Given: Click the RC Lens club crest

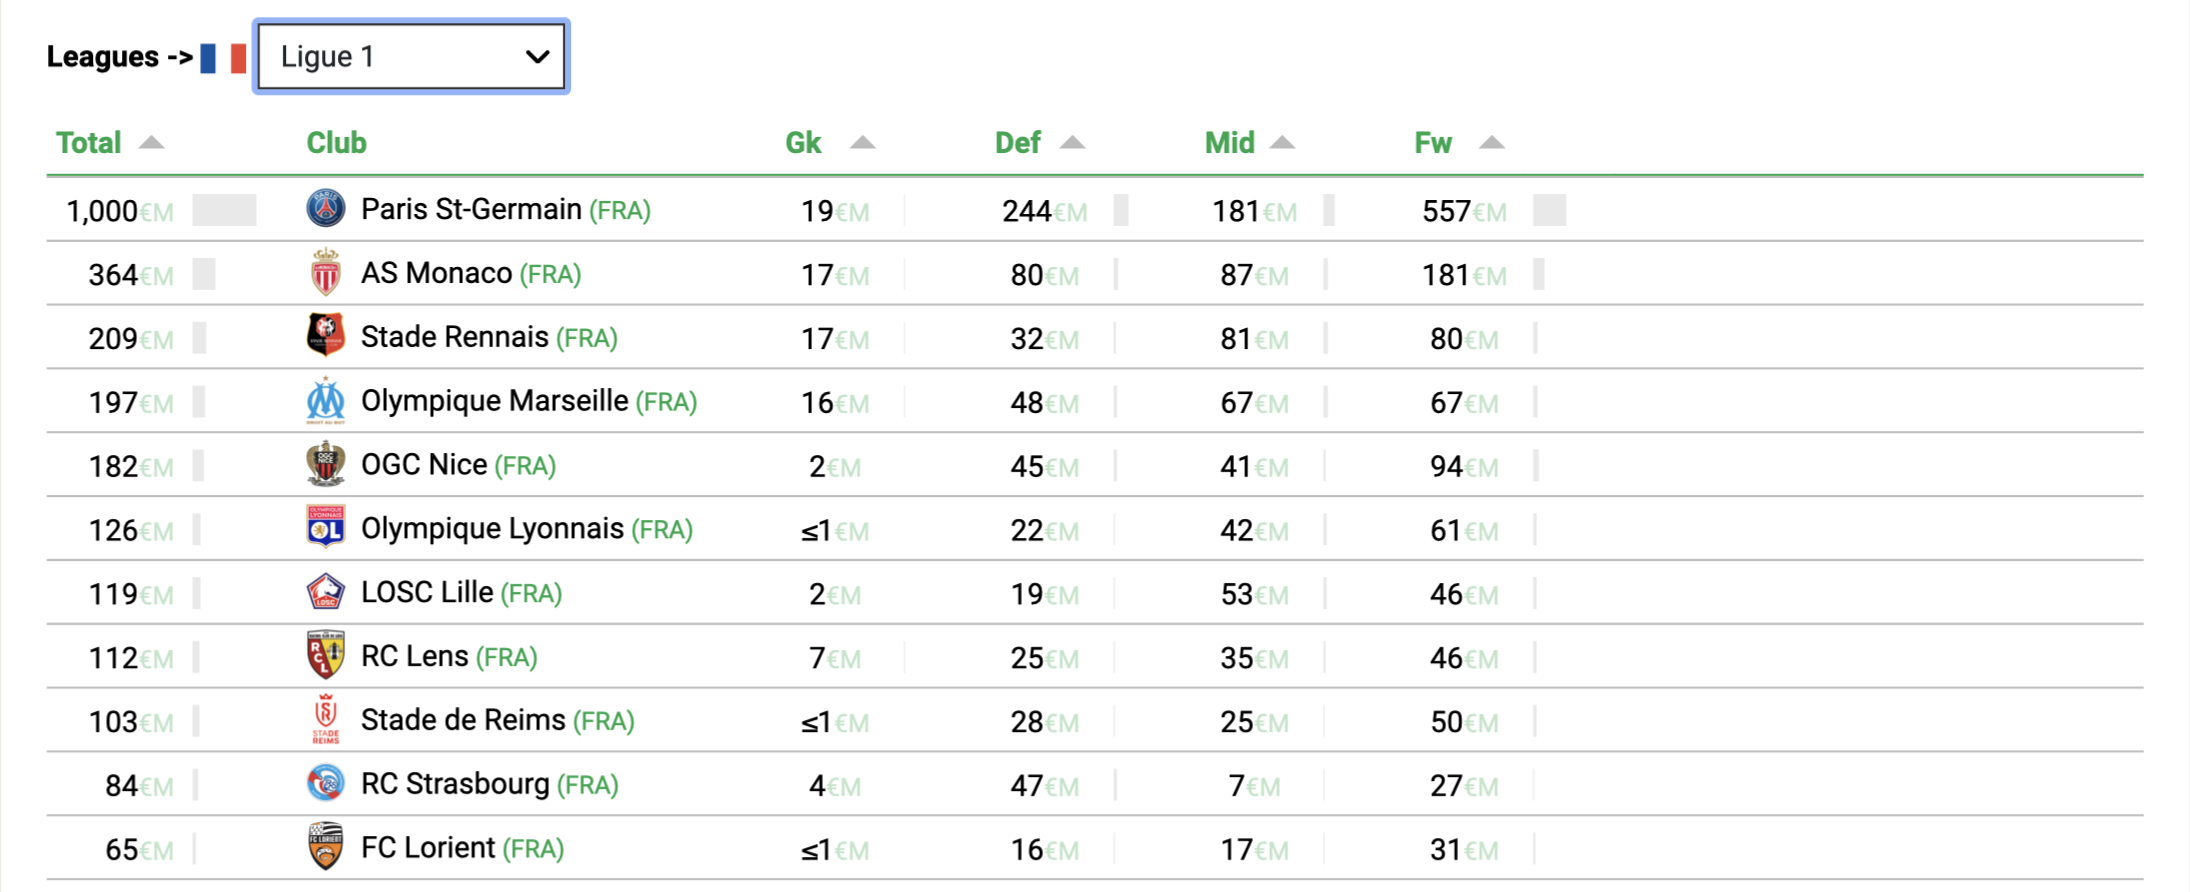Looking at the screenshot, I should tap(326, 655).
